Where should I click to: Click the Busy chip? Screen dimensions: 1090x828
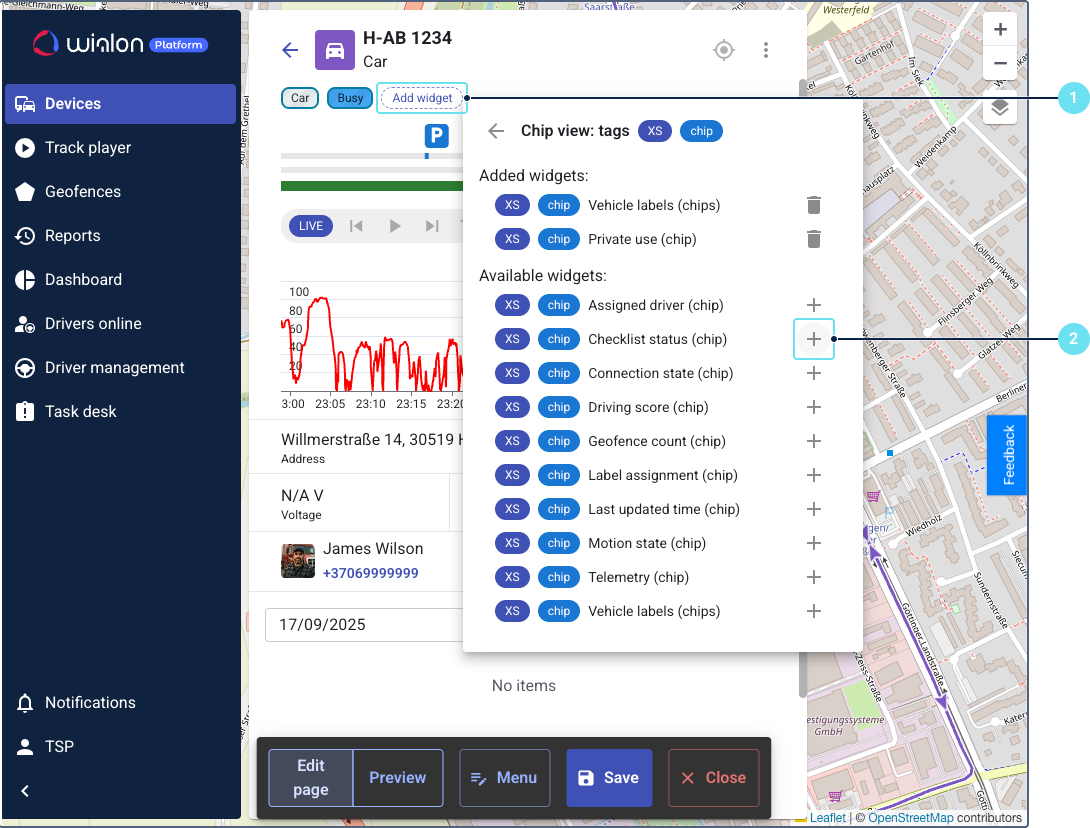[350, 98]
